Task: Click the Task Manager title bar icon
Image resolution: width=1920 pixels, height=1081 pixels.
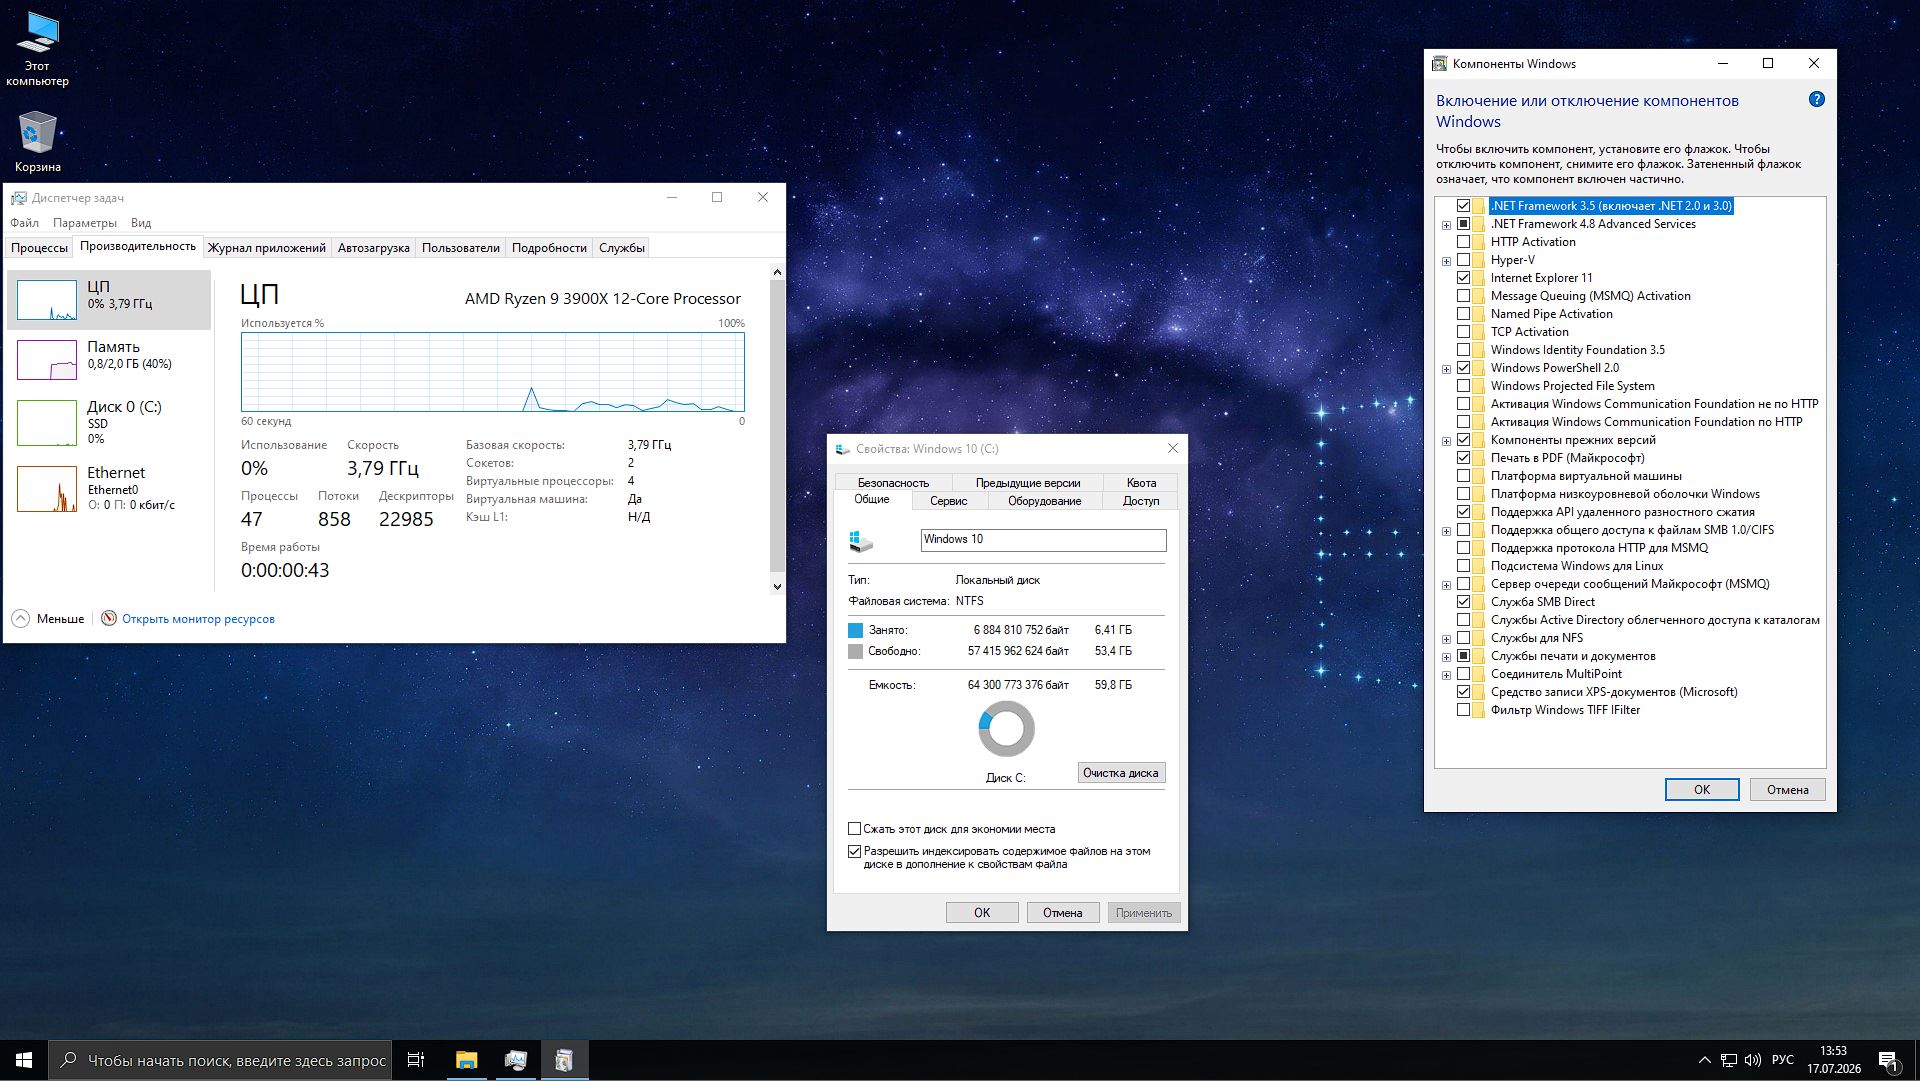Action: pos(19,198)
